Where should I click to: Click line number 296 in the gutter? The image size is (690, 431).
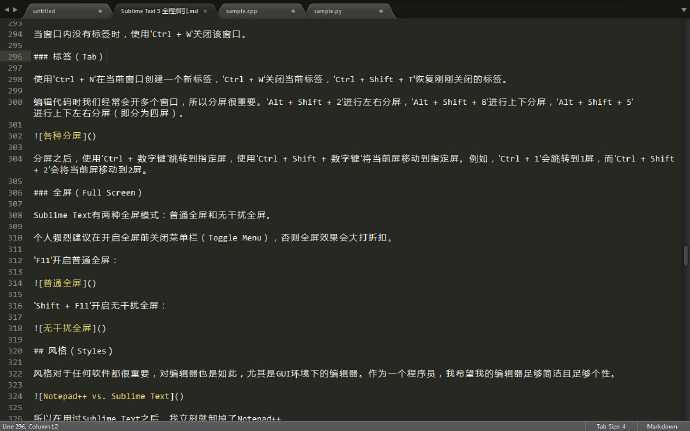click(15, 56)
